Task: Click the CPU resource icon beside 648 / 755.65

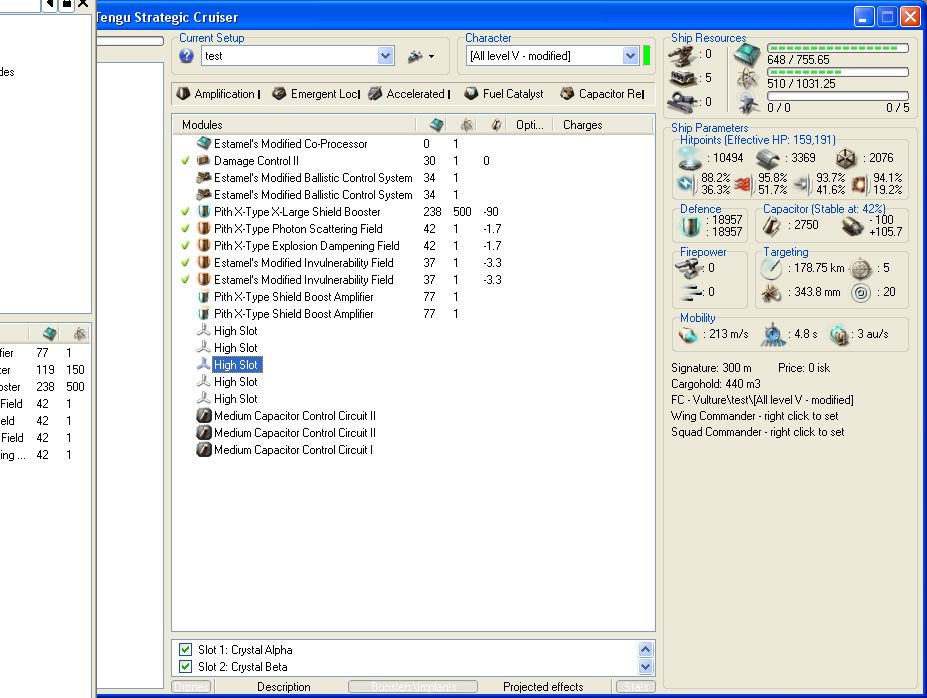Action: pos(747,55)
